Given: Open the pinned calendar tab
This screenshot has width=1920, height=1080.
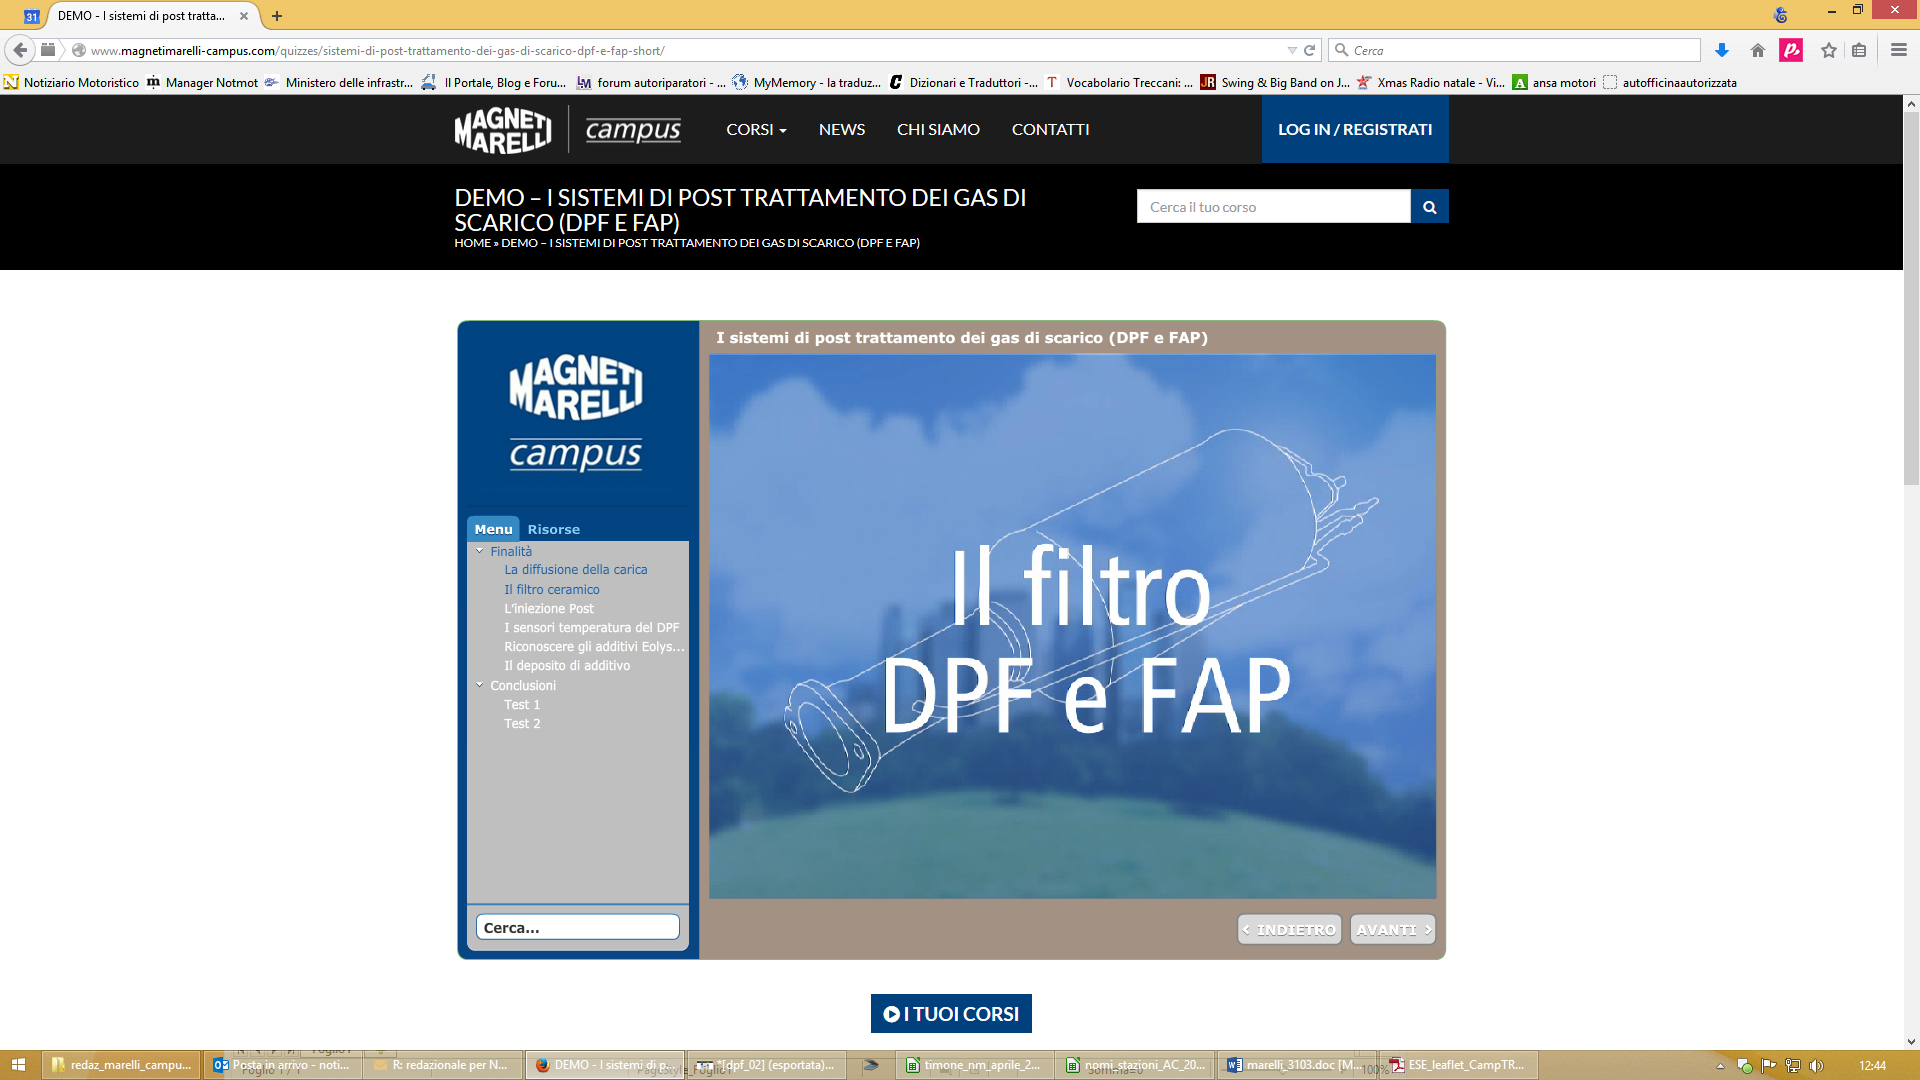Looking at the screenshot, I should (x=32, y=16).
